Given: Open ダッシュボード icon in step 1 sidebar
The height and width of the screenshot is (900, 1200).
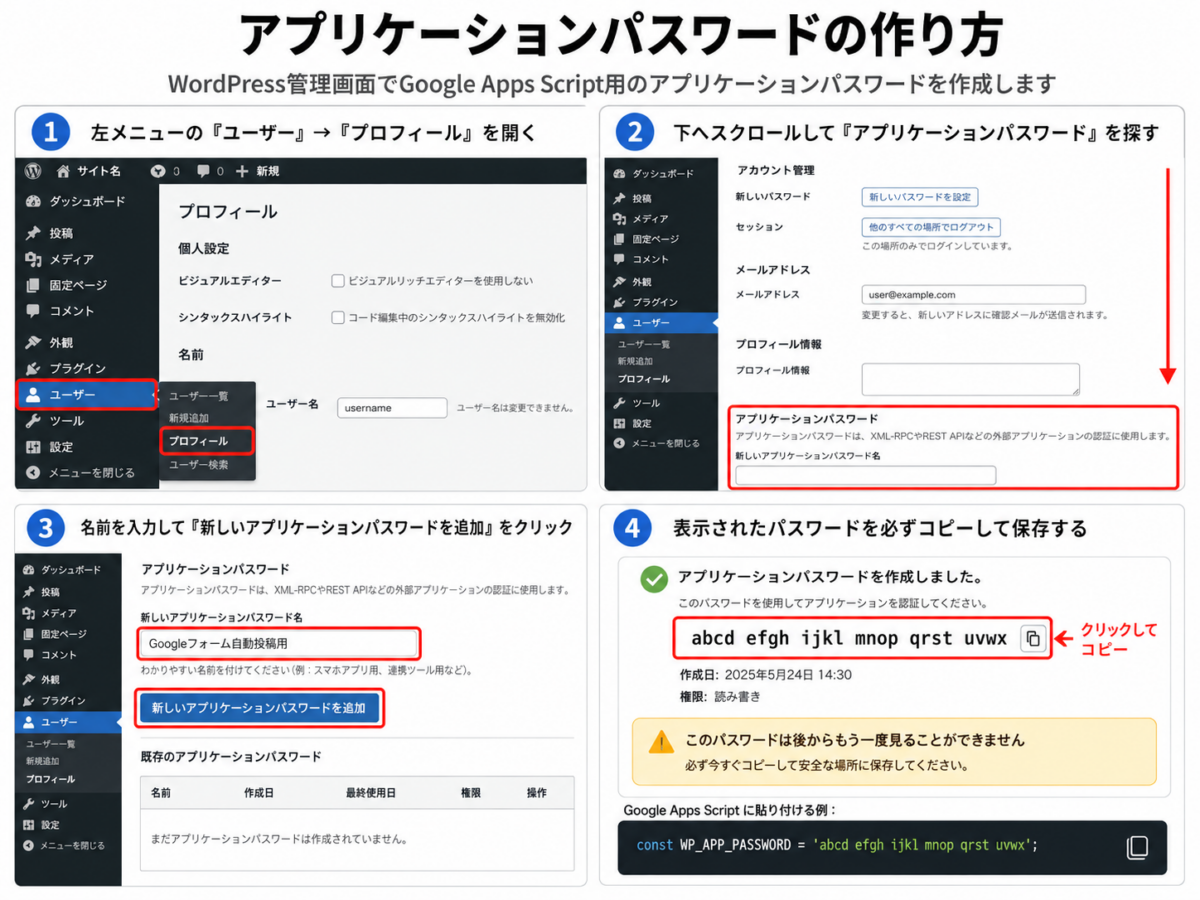Looking at the screenshot, I should [33, 201].
